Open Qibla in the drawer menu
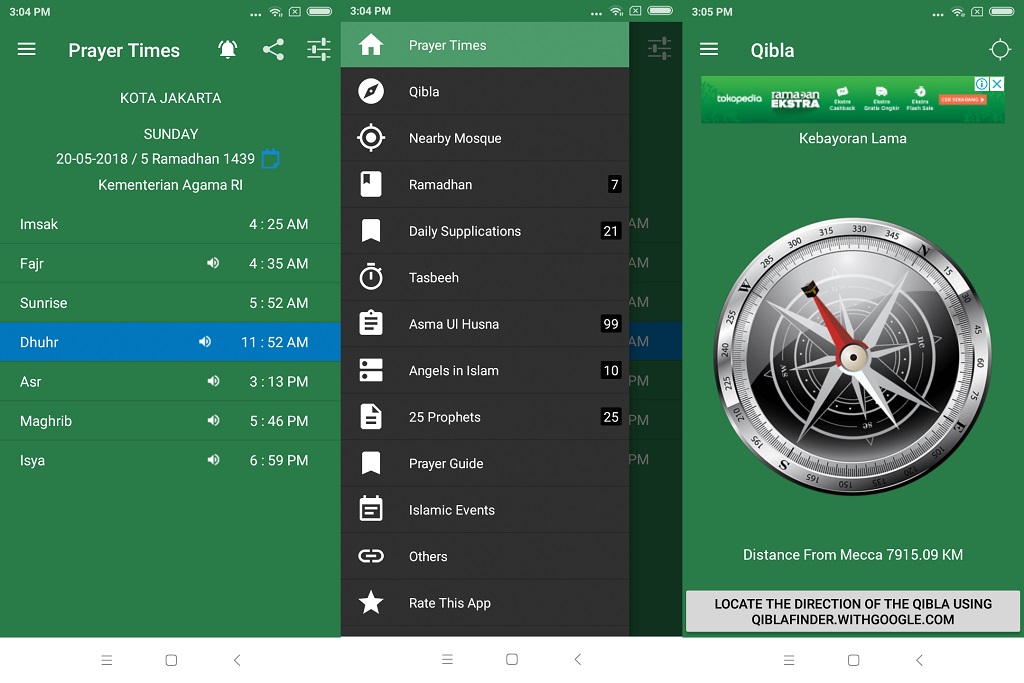The width and height of the screenshot is (1024, 683). 485,91
